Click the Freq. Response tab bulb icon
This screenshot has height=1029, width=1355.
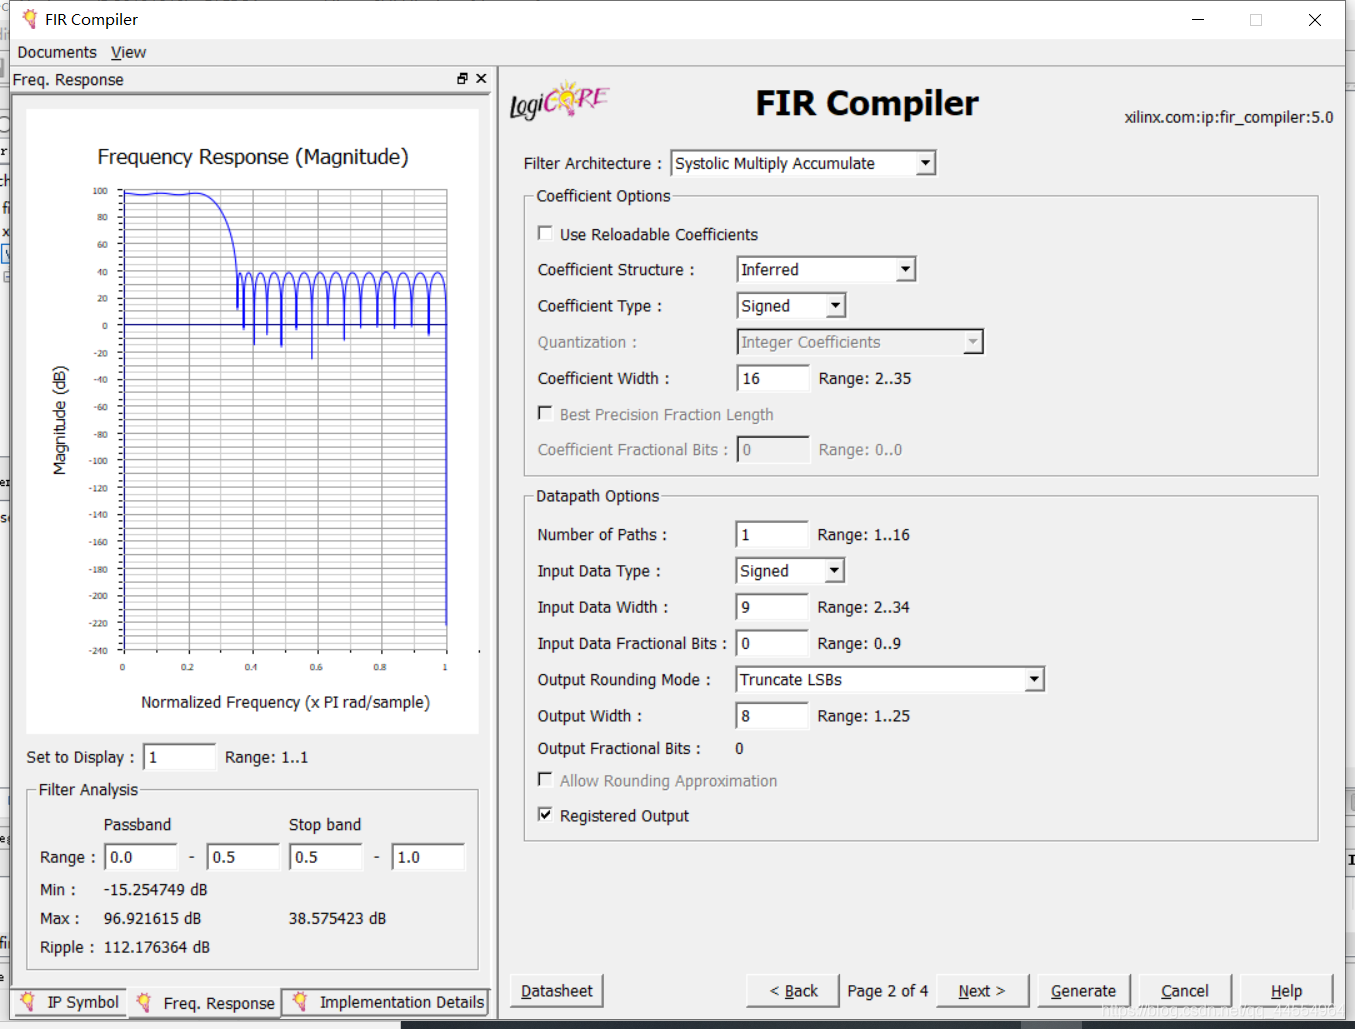tap(145, 1002)
